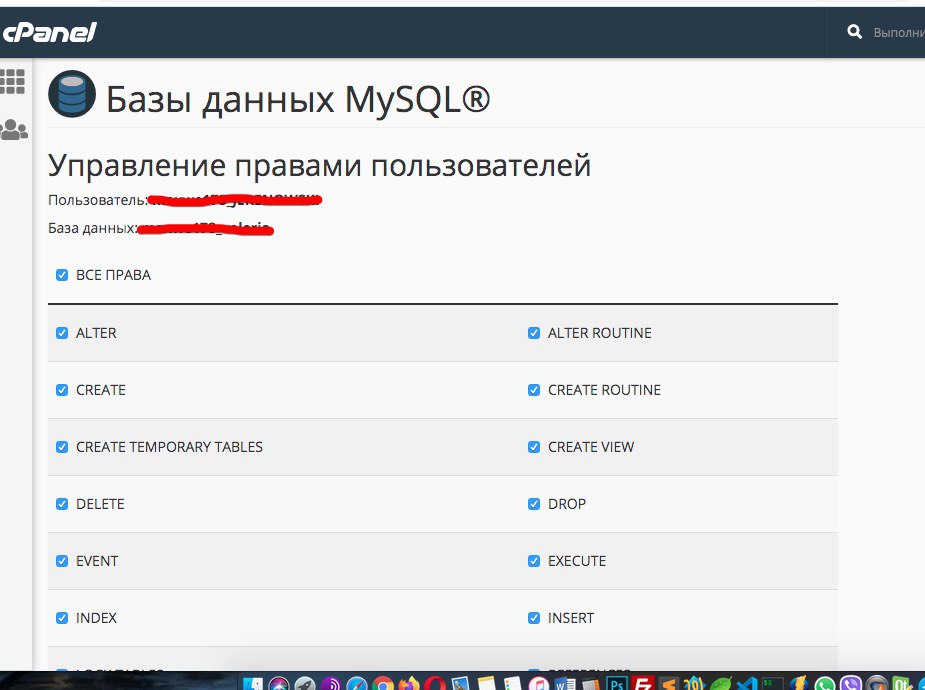Uncheck the INDEX privilege checkbox
This screenshot has height=690, width=925.
(x=62, y=618)
